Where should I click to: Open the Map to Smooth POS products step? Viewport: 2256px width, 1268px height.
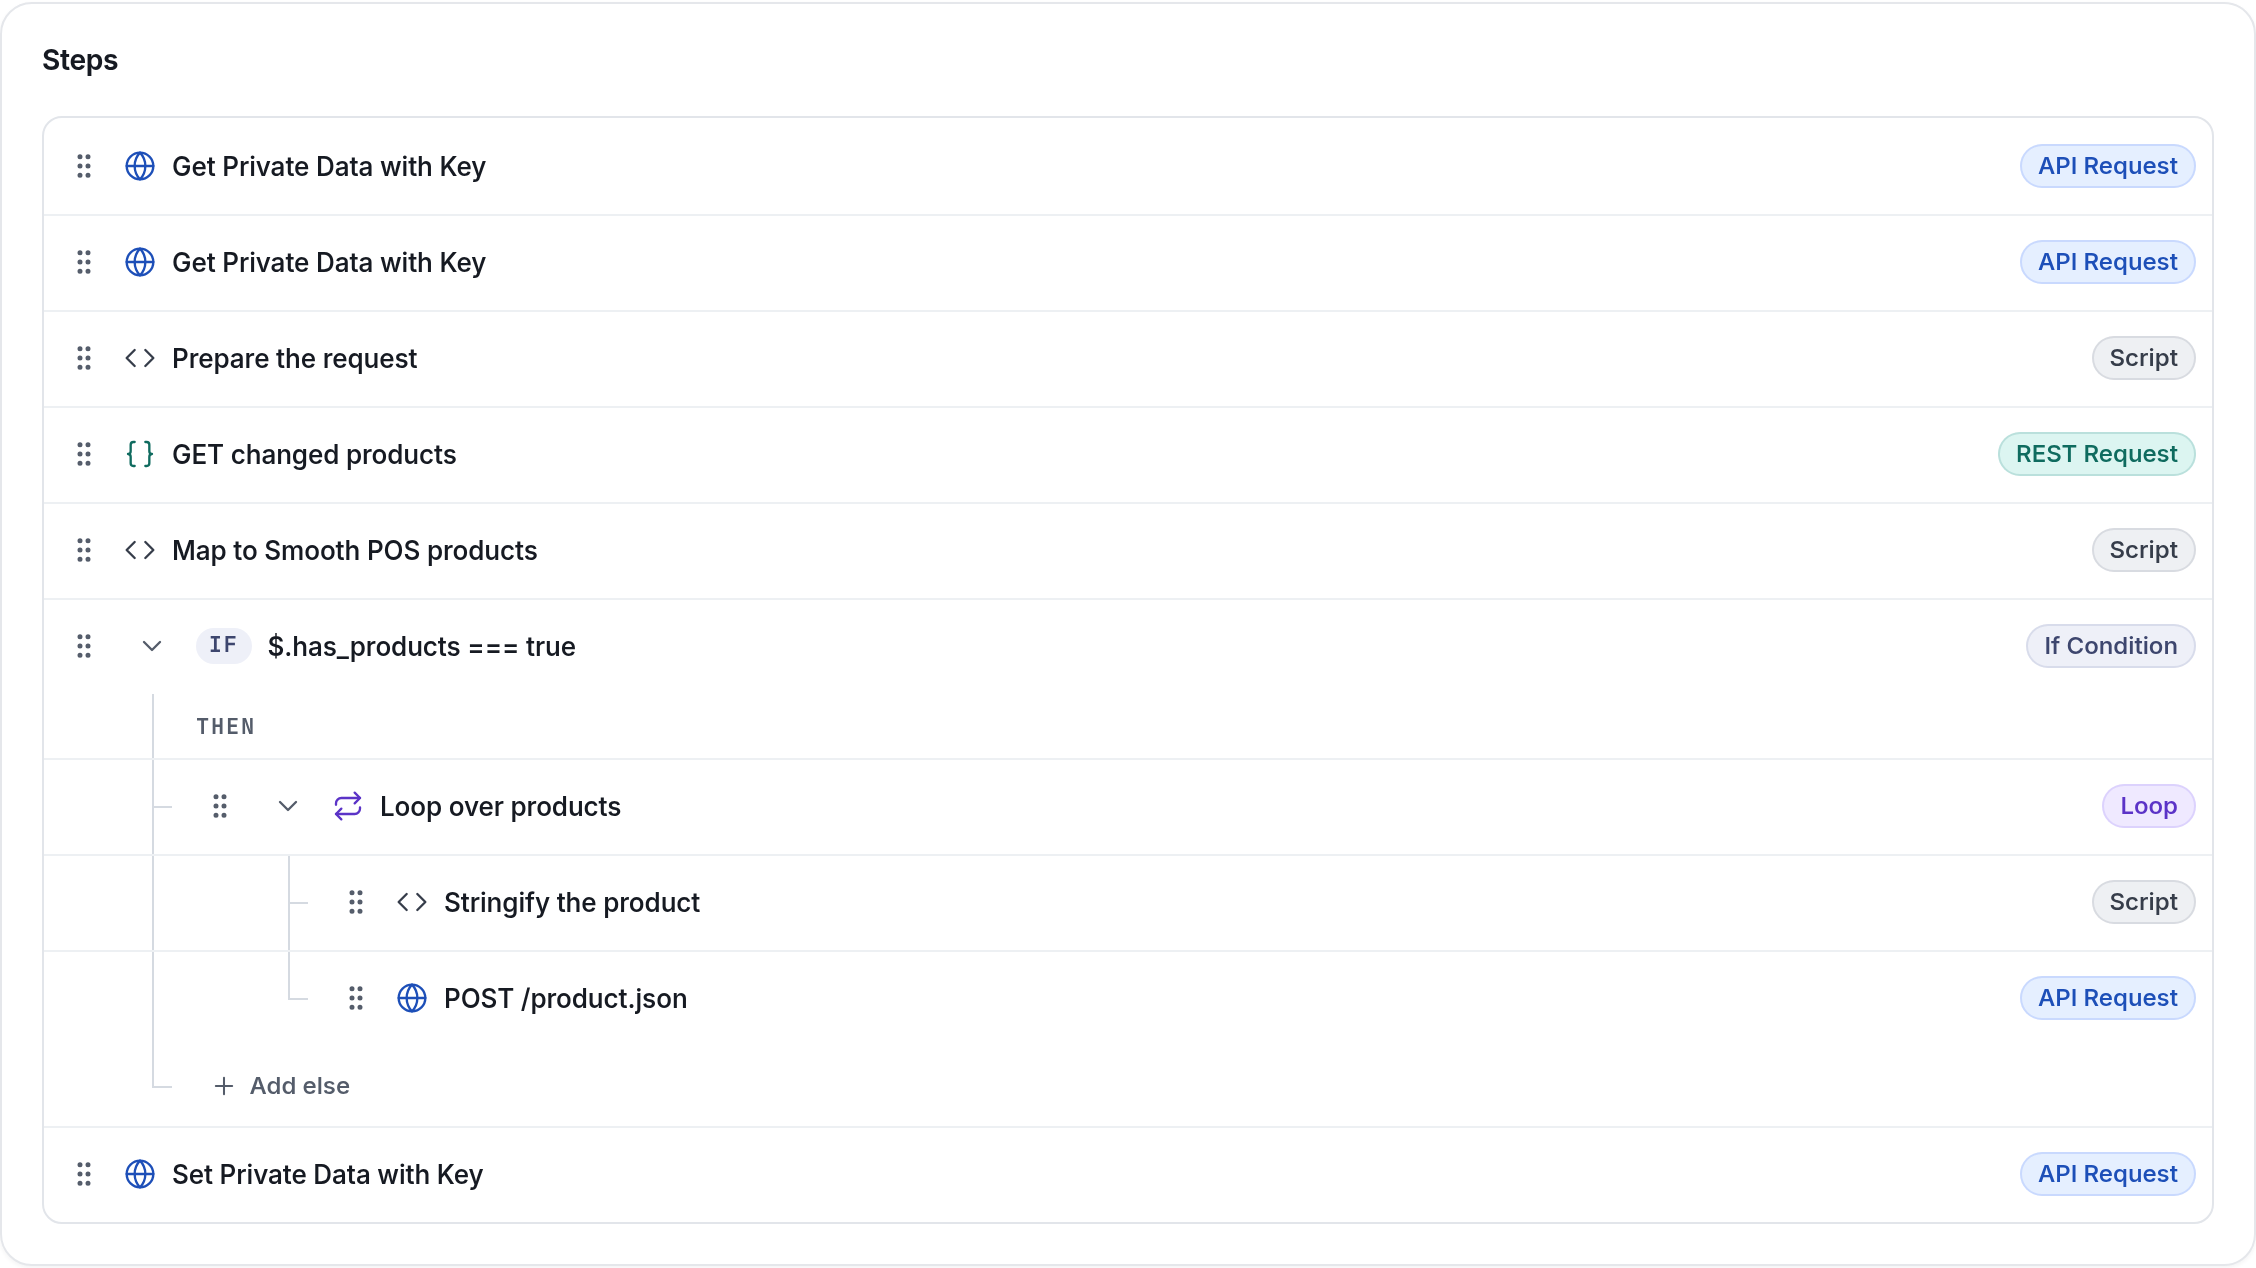[1128, 550]
